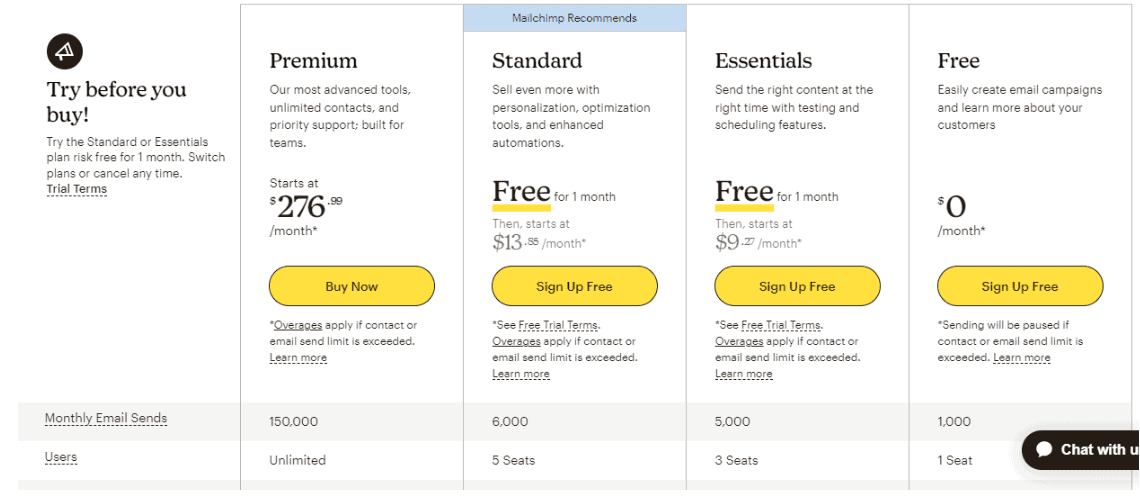Open Learn more under Essentials plan
The width and height of the screenshot is (1140, 504).
pos(743,374)
